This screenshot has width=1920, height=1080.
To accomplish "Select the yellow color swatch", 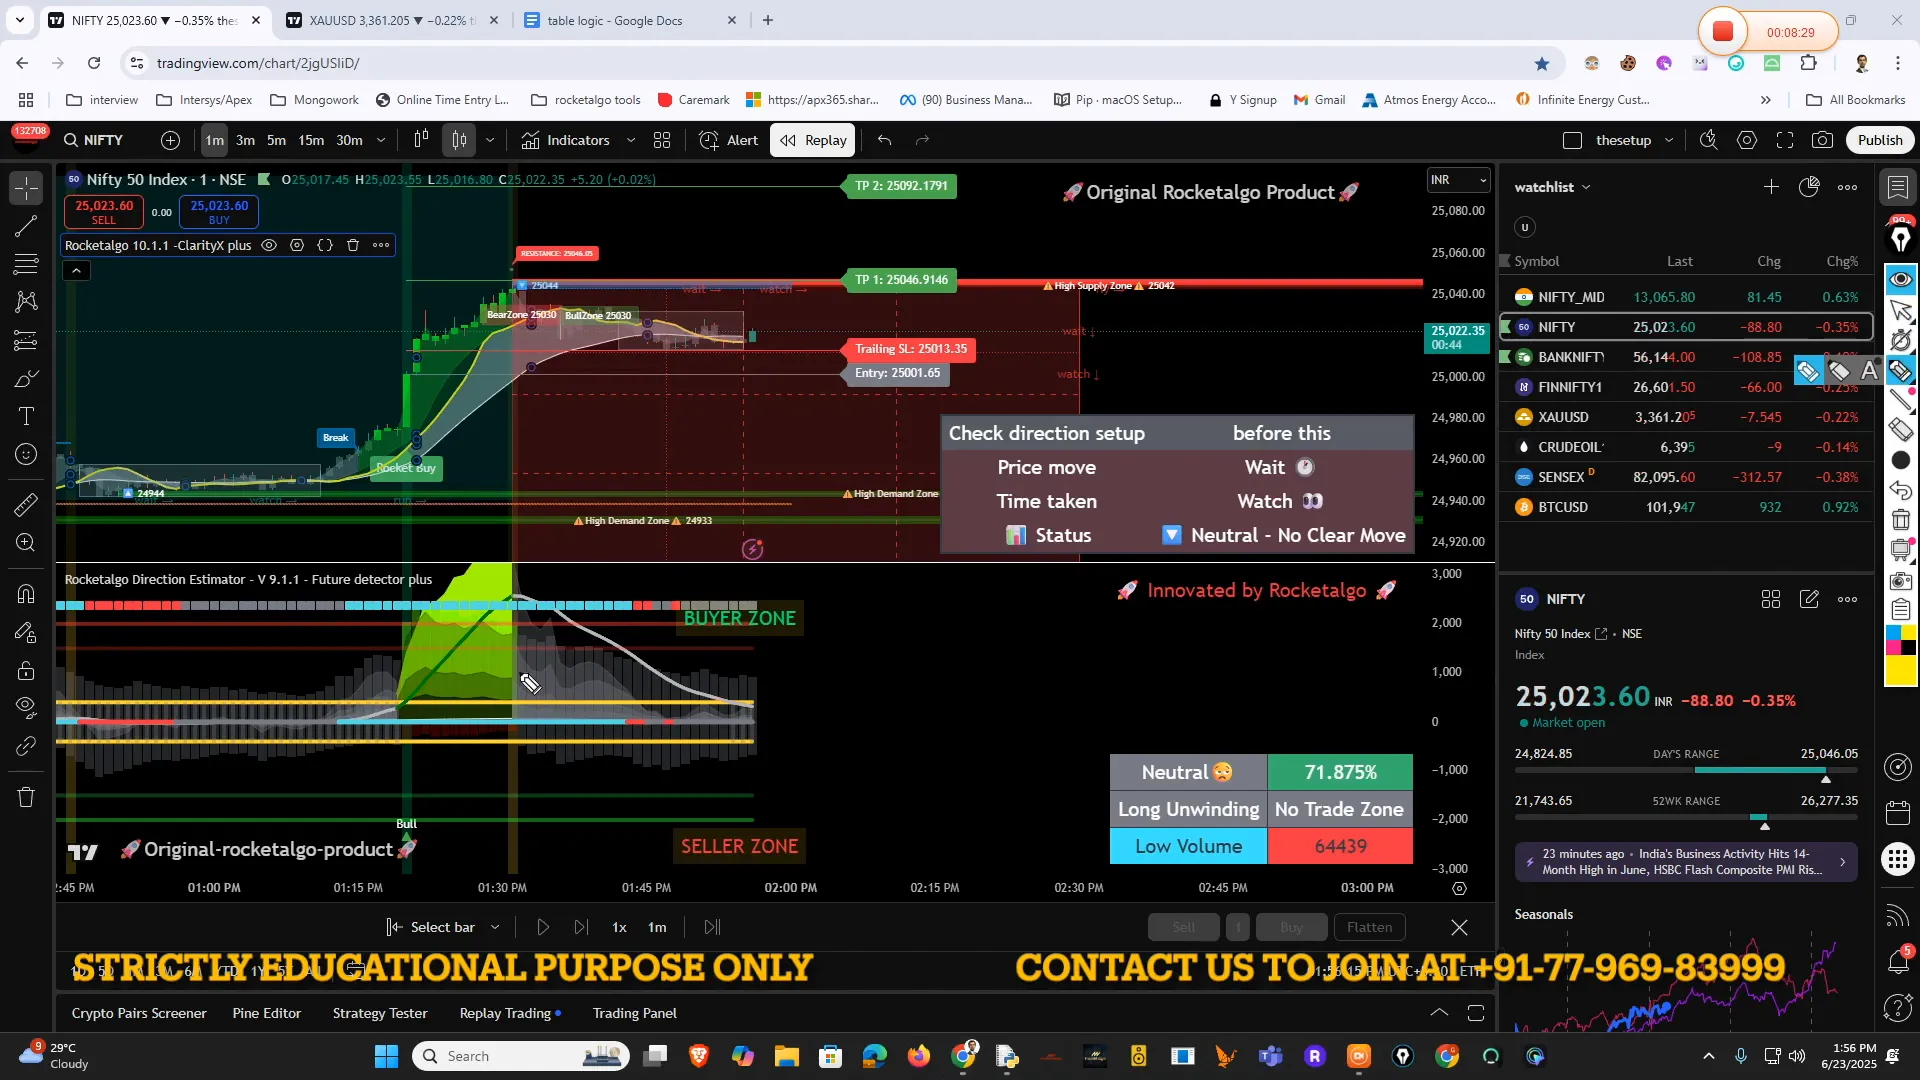I will (x=1901, y=671).
